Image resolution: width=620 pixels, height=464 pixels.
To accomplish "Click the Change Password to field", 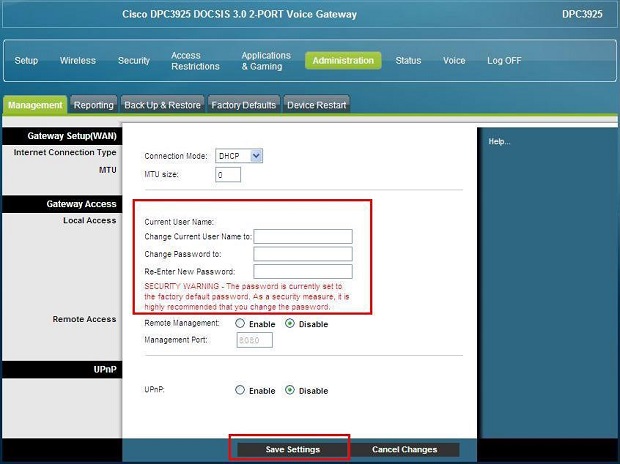I will click(303, 254).
